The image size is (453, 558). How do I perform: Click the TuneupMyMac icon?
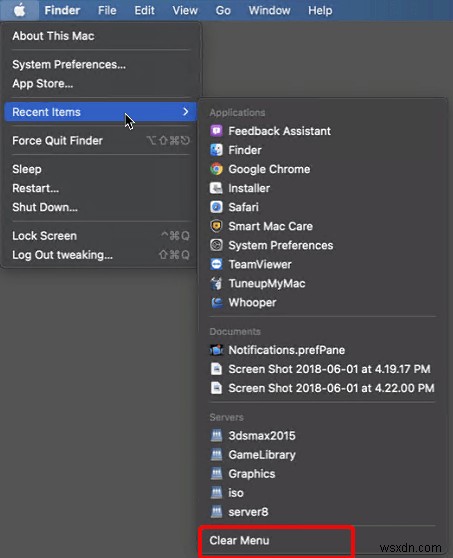click(216, 284)
